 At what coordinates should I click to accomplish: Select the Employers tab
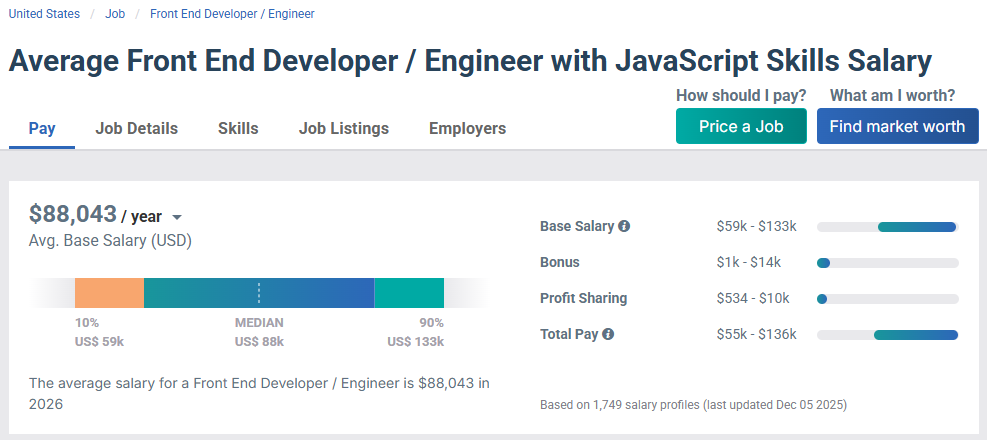[x=467, y=128]
